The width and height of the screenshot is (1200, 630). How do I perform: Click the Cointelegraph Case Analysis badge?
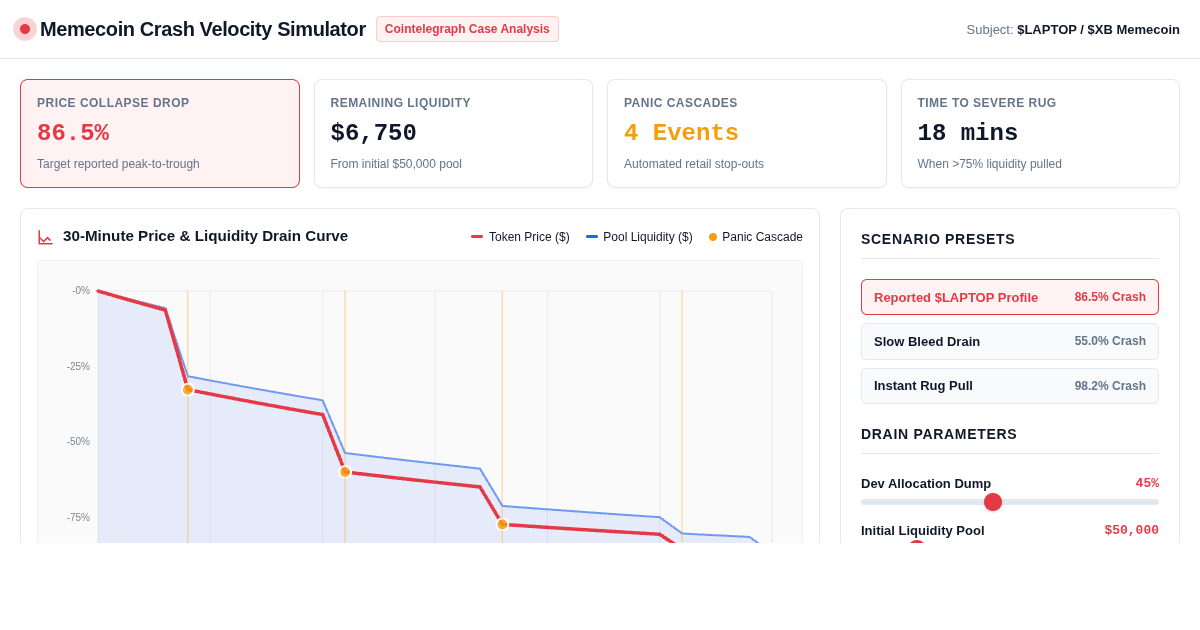tap(467, 29)
